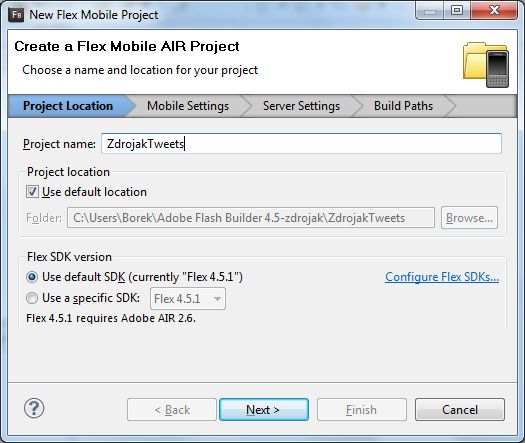Viewport: 525px width, 443px height.
Task: Click the Finish button
Action: click(362, 410)
